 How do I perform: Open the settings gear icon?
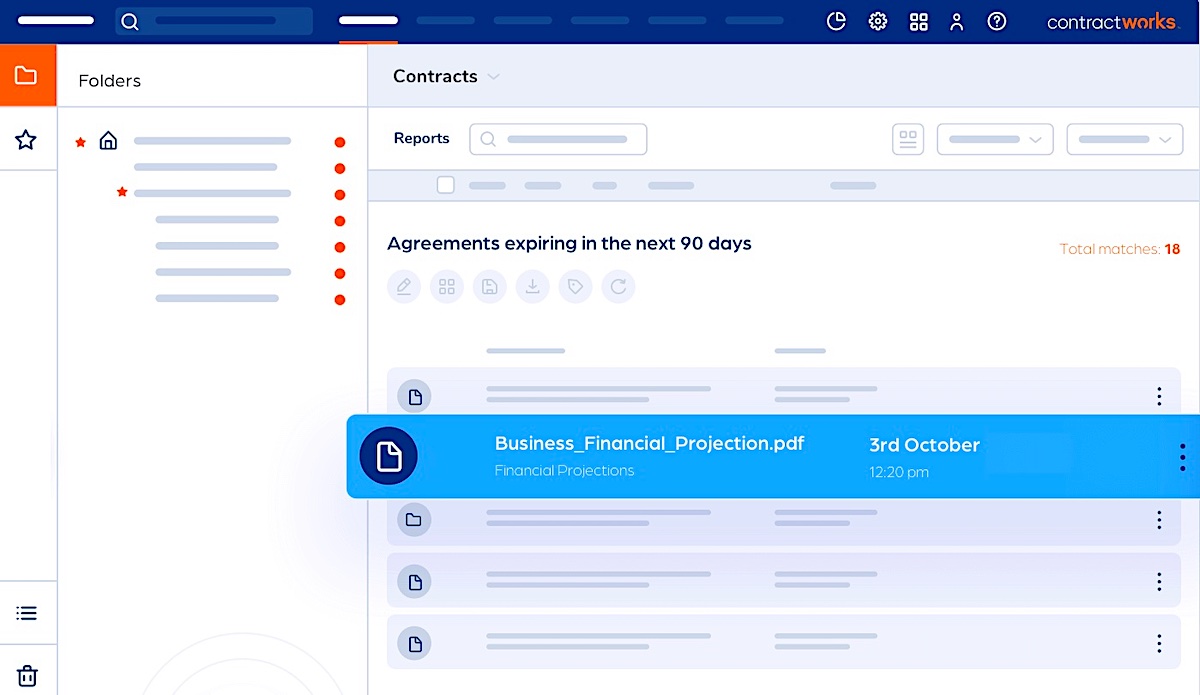coord(878,21)
